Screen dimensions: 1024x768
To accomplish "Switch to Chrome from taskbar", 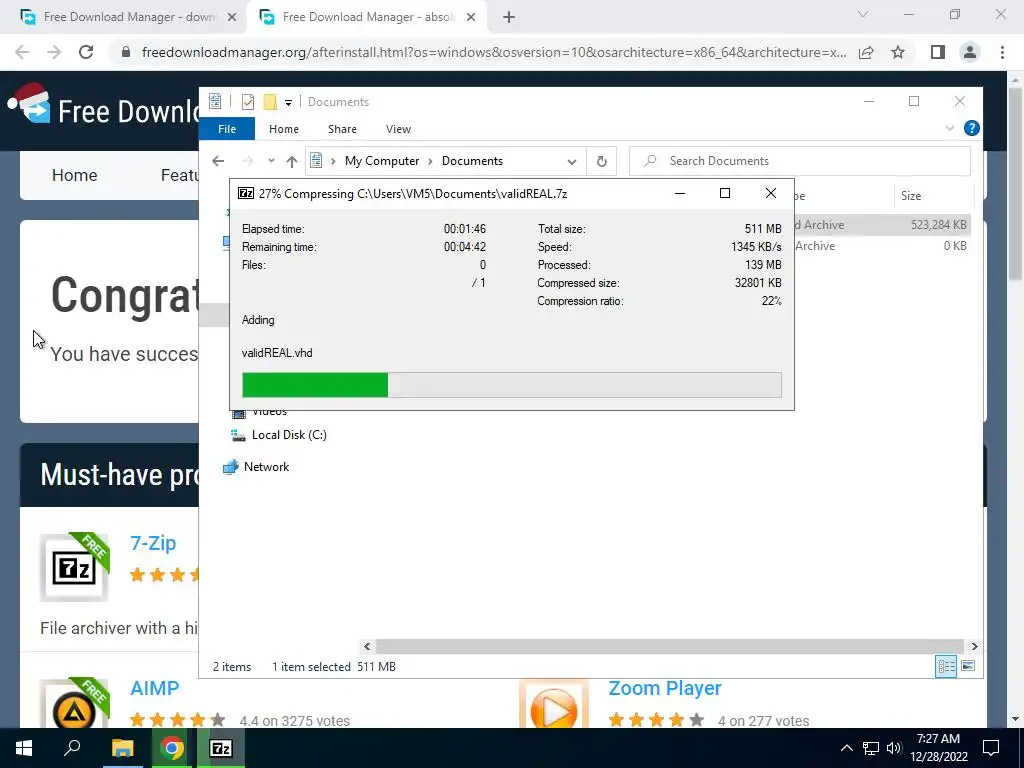I will tap(172, 748).
